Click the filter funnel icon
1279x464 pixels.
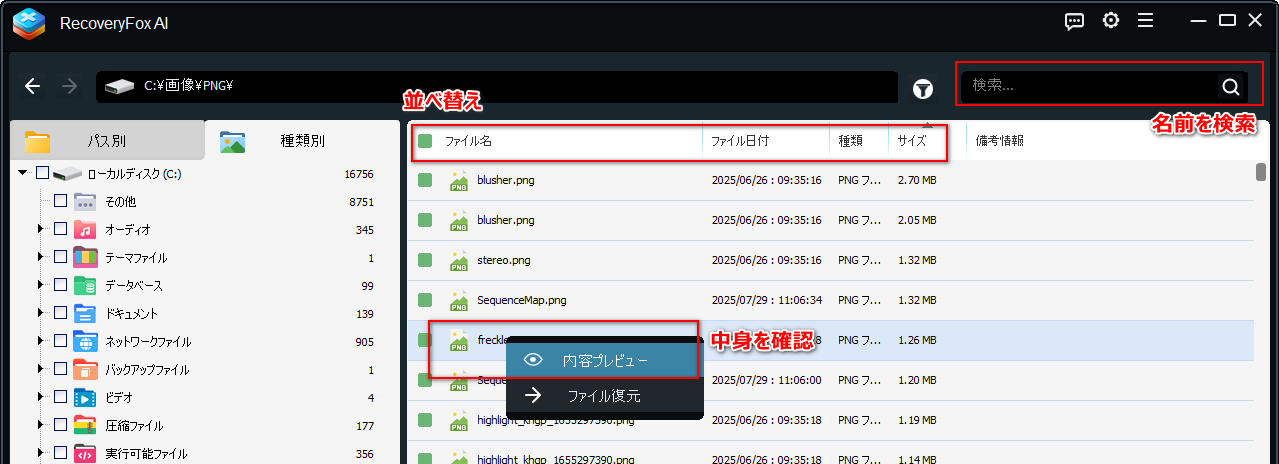point(923,89)
